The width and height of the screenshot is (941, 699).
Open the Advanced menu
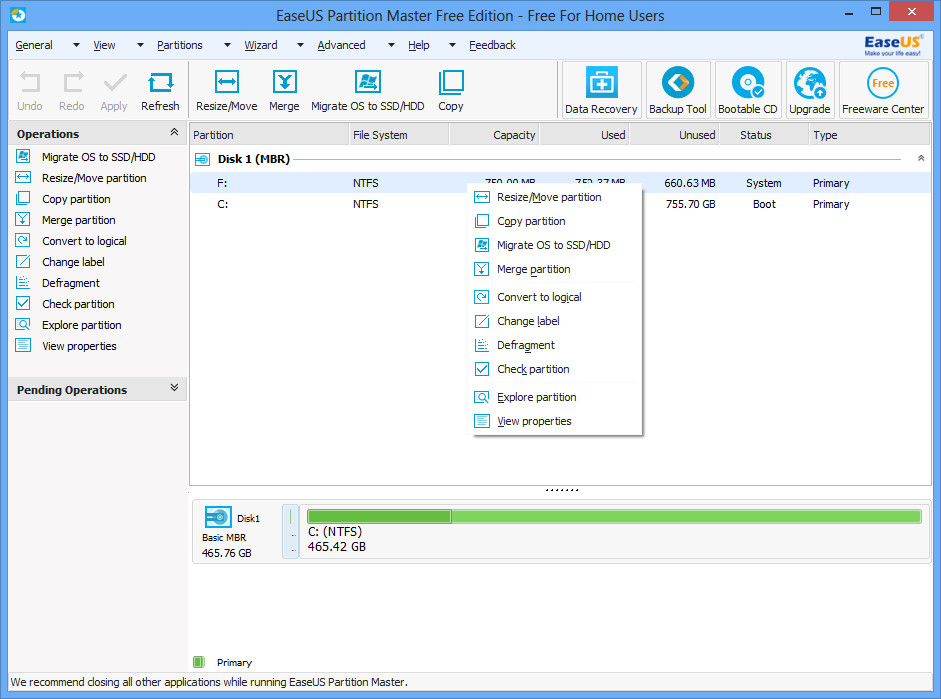[x=341, y=45]
